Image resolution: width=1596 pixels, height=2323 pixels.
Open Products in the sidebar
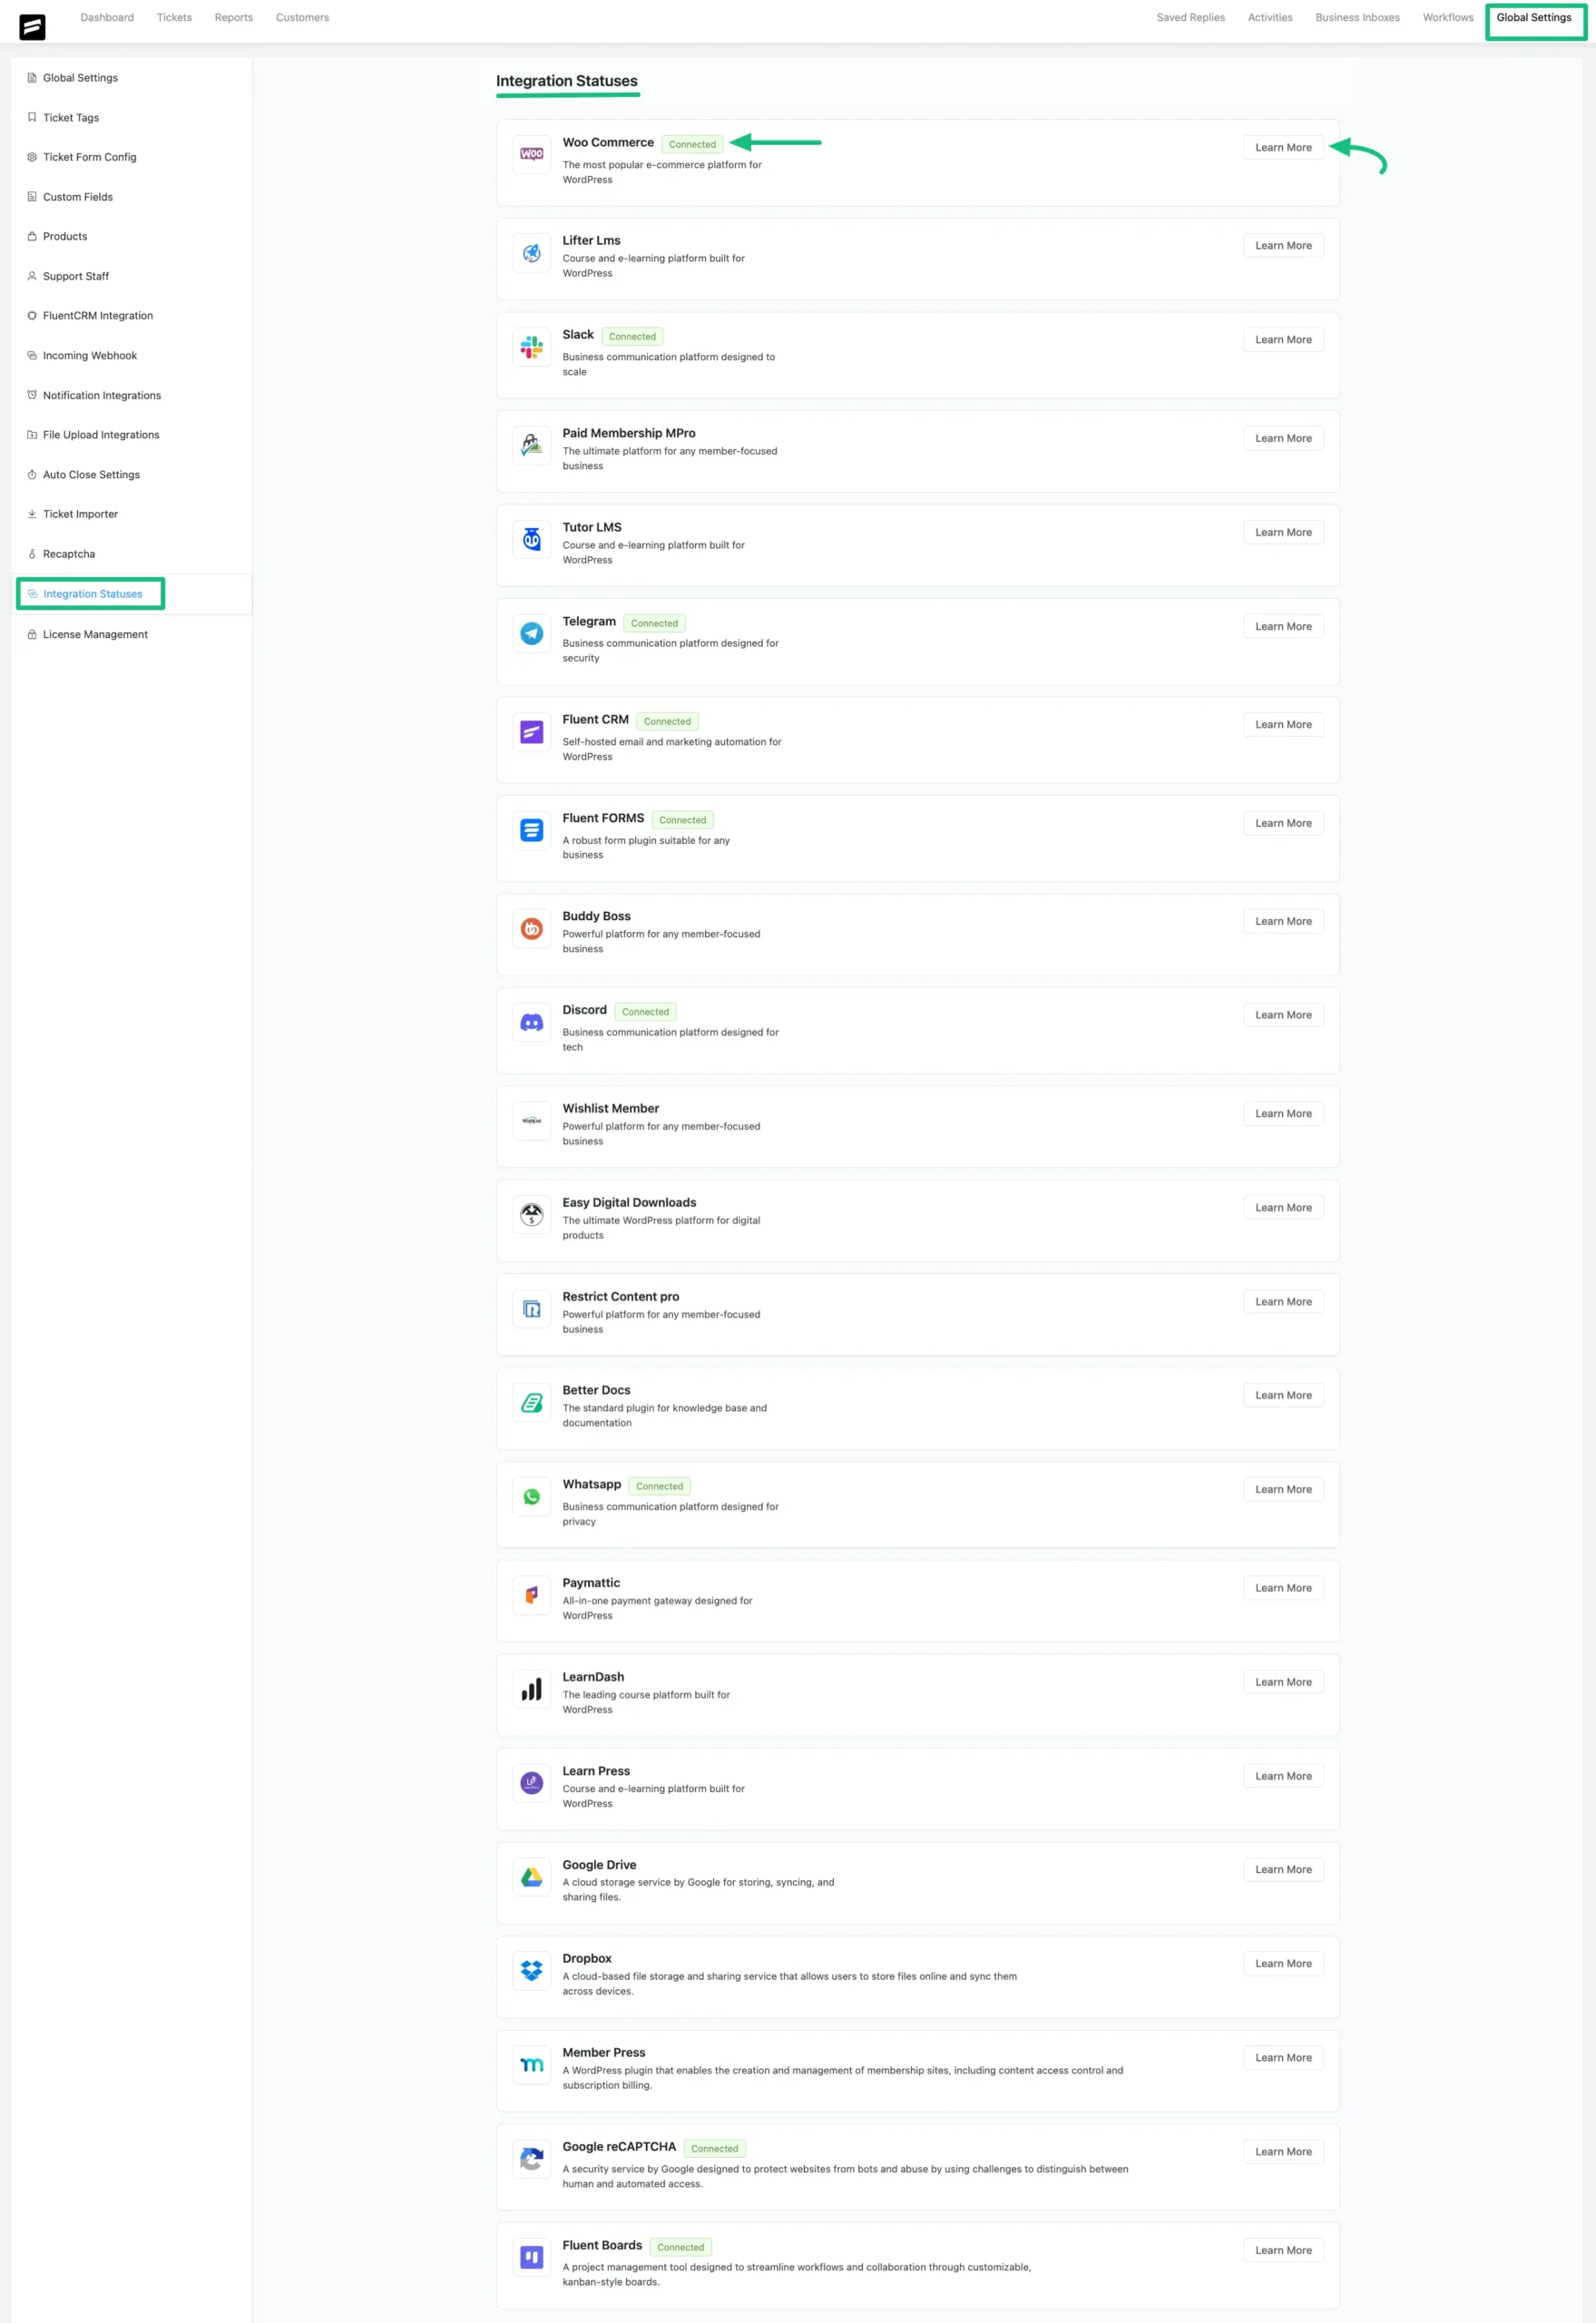[65, 237]
